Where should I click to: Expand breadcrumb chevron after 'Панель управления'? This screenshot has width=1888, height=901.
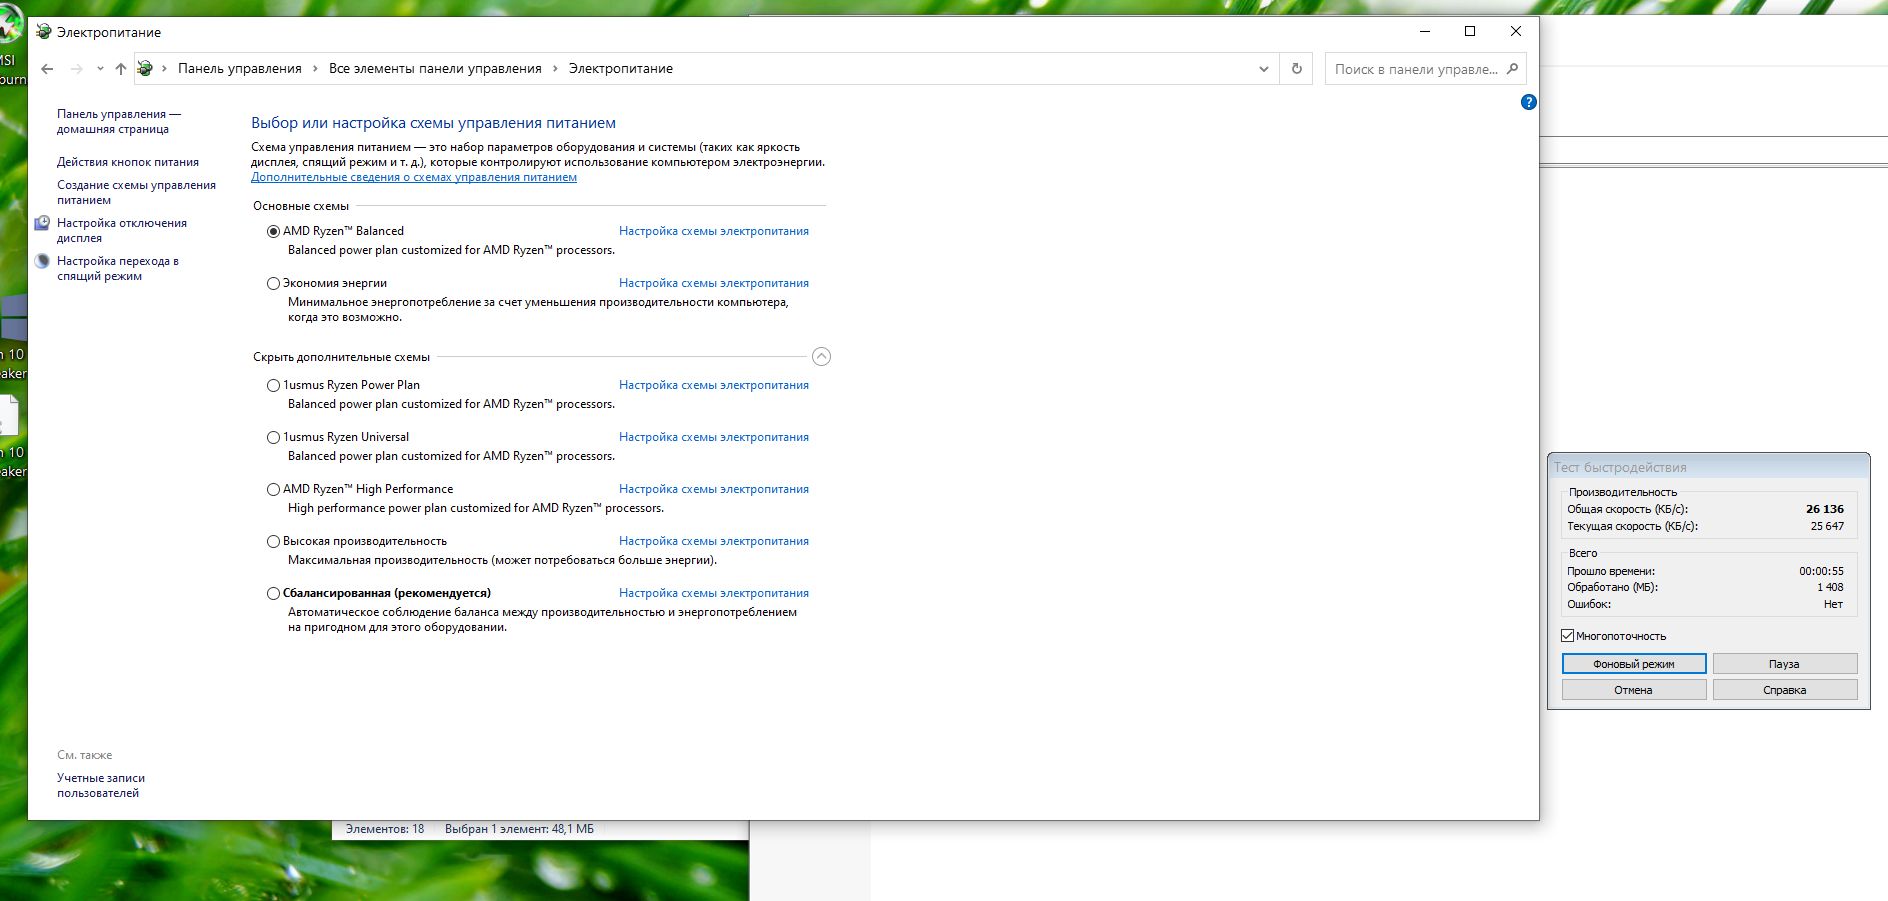[316, 69]
